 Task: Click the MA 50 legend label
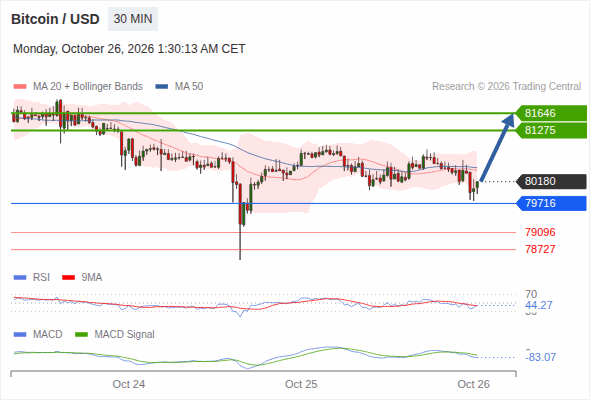click(189, 87)
